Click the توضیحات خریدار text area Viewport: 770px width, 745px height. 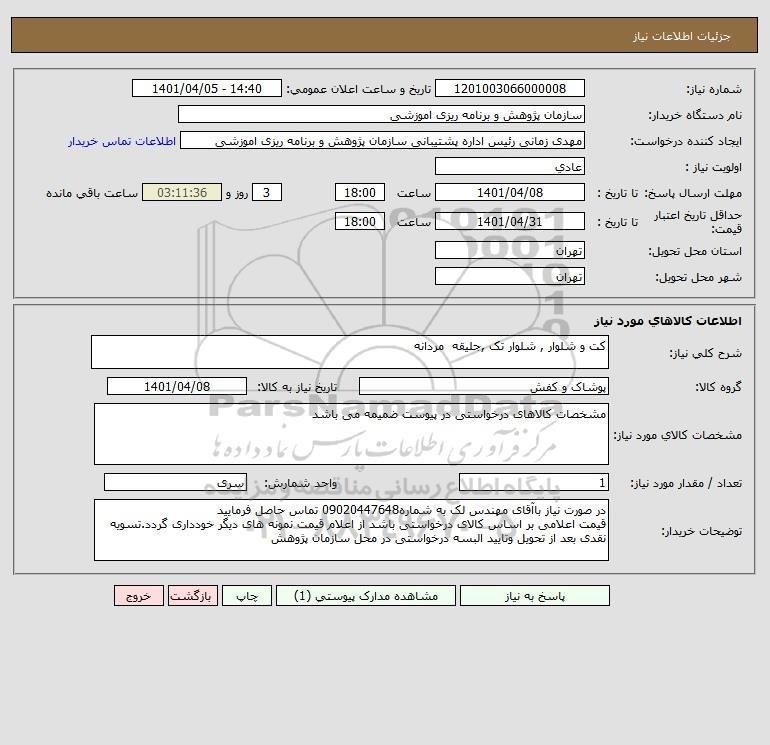point(351,530)
